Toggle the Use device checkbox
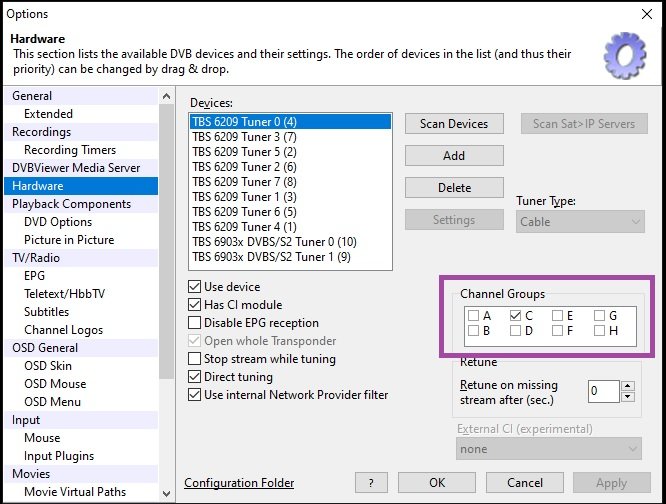This screenshot has height=504, width=666. point(195,287)
